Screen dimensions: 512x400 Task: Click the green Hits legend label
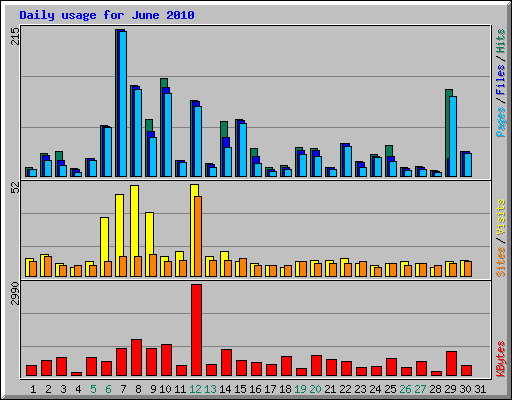pos(501,41)
